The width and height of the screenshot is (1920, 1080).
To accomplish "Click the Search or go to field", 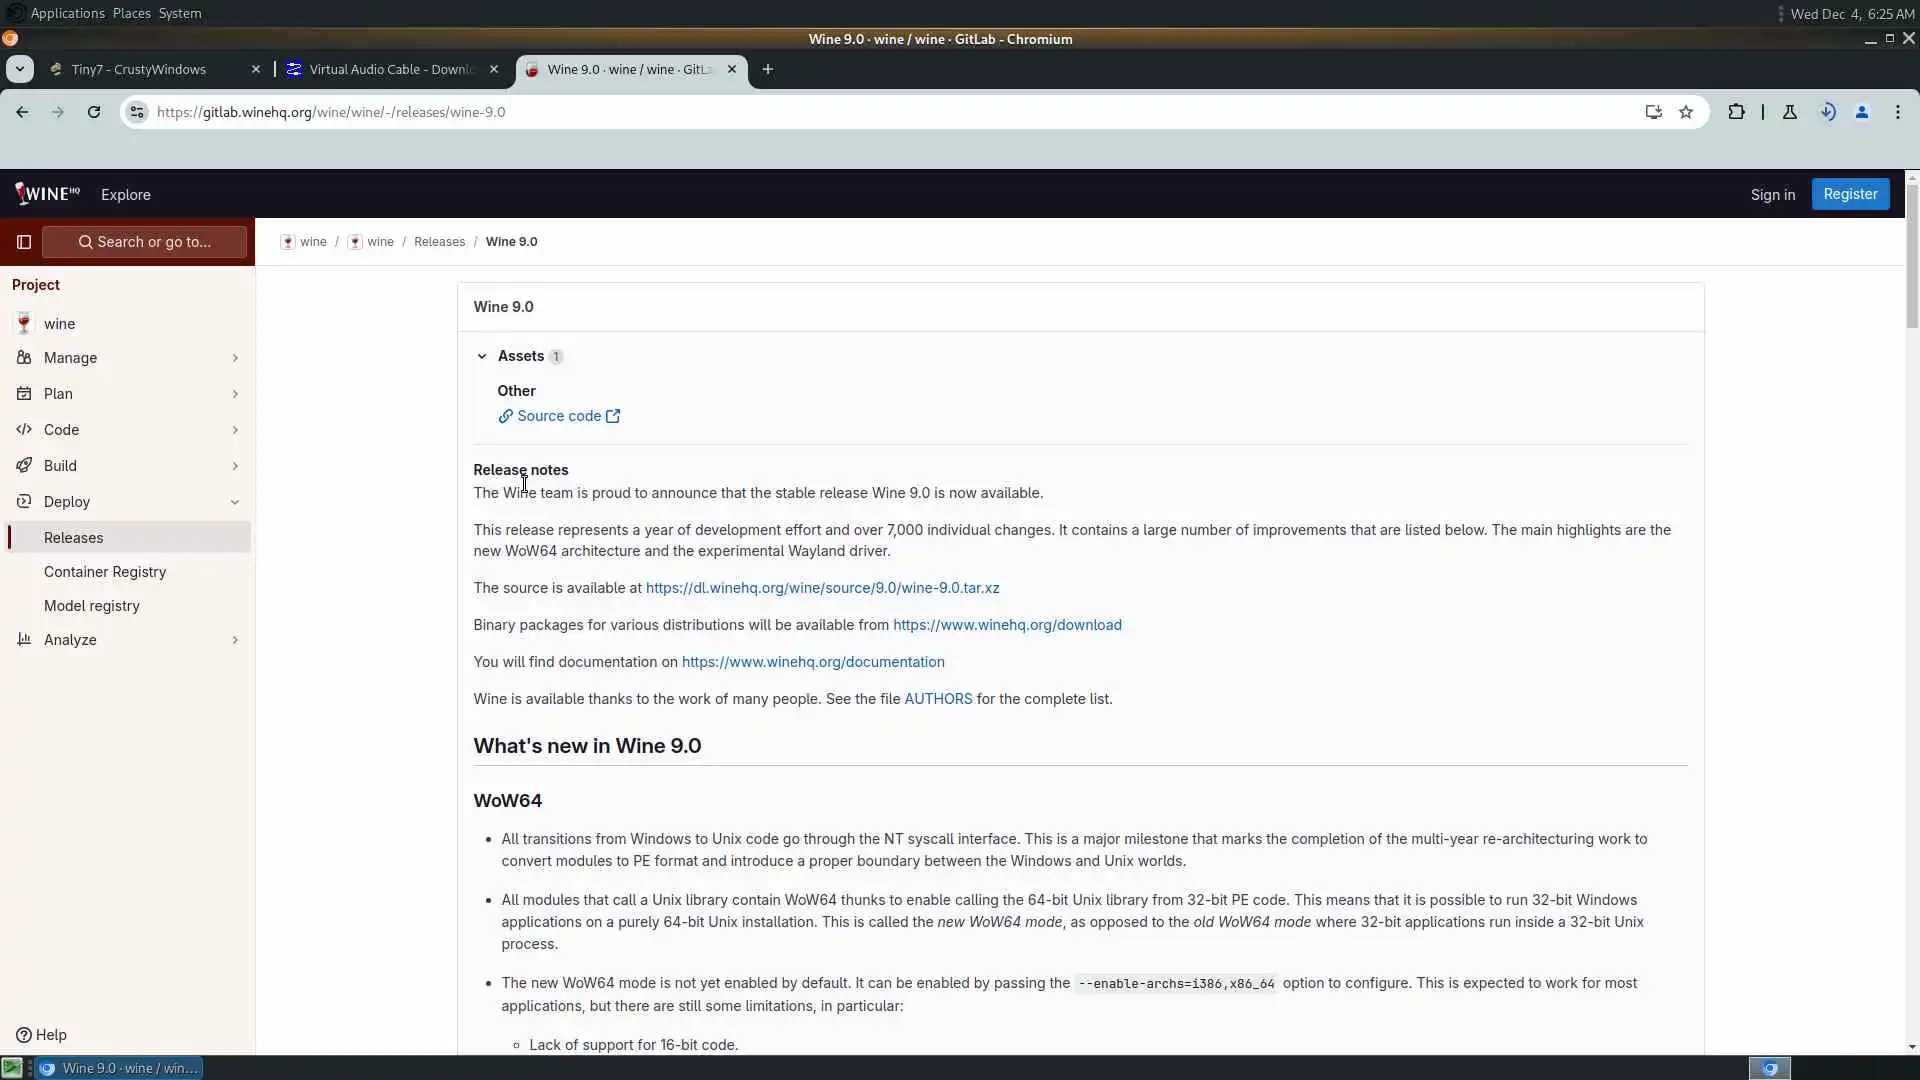I will [145, 242].
